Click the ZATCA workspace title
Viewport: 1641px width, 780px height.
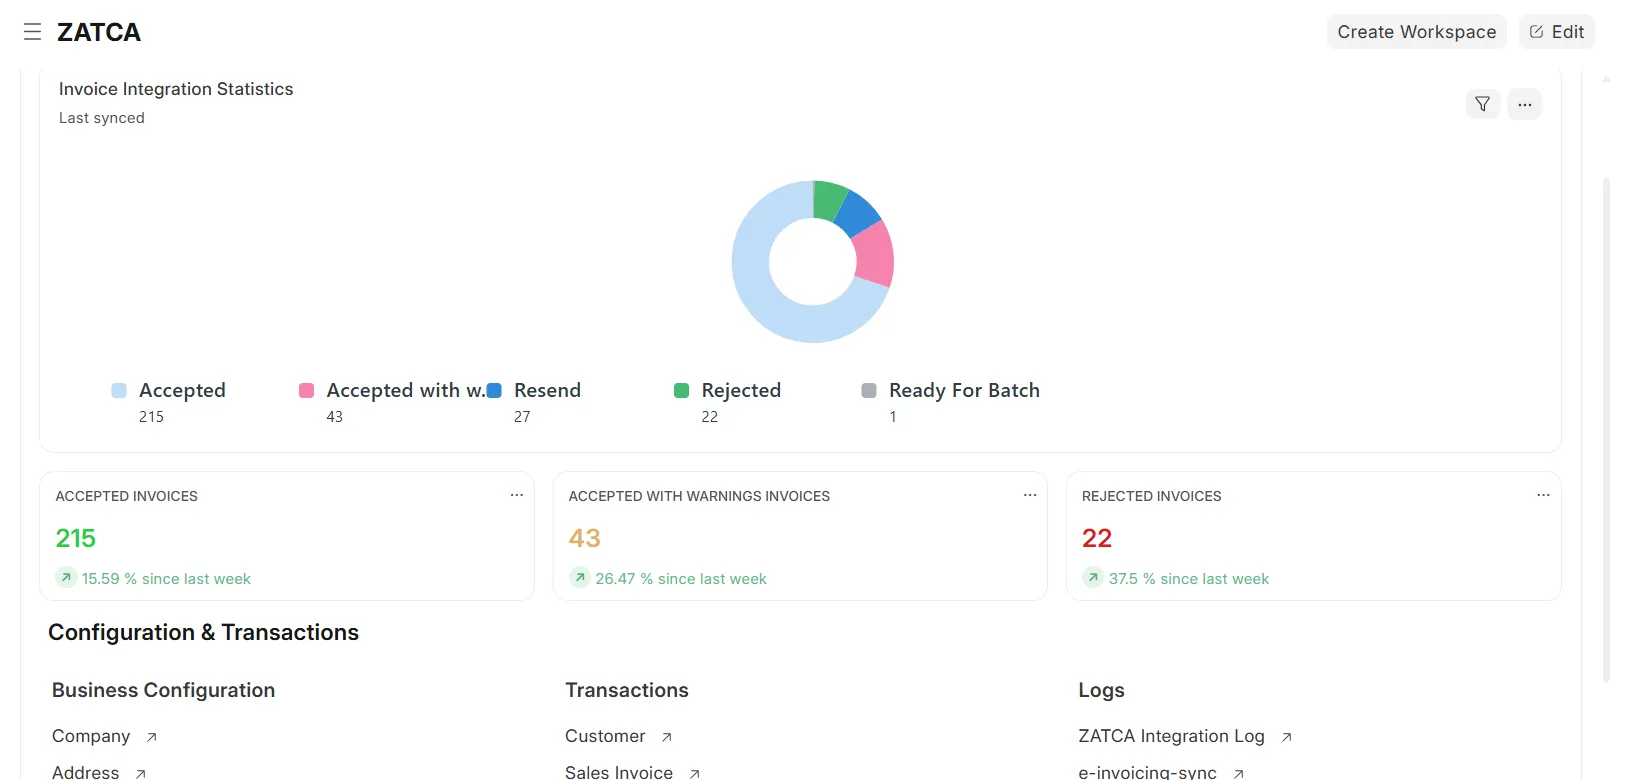(99, 32)
